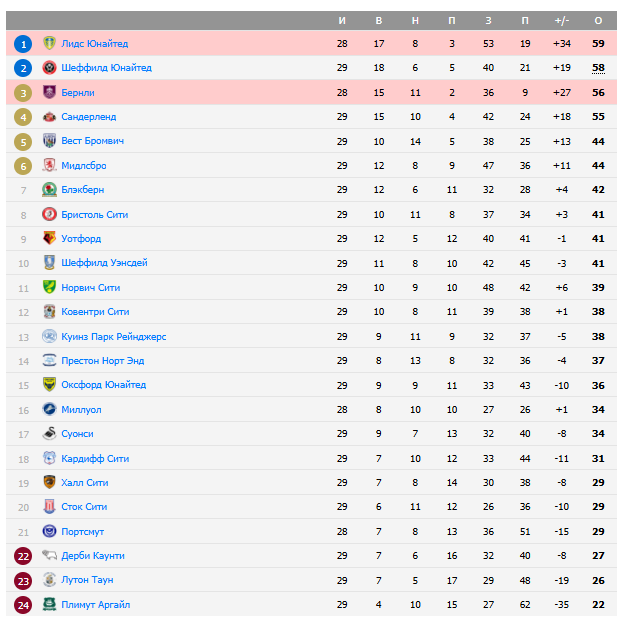Viewport: 624px width, 626px height.
Task: Click the dark red position 24 badge
Action: 24,605
